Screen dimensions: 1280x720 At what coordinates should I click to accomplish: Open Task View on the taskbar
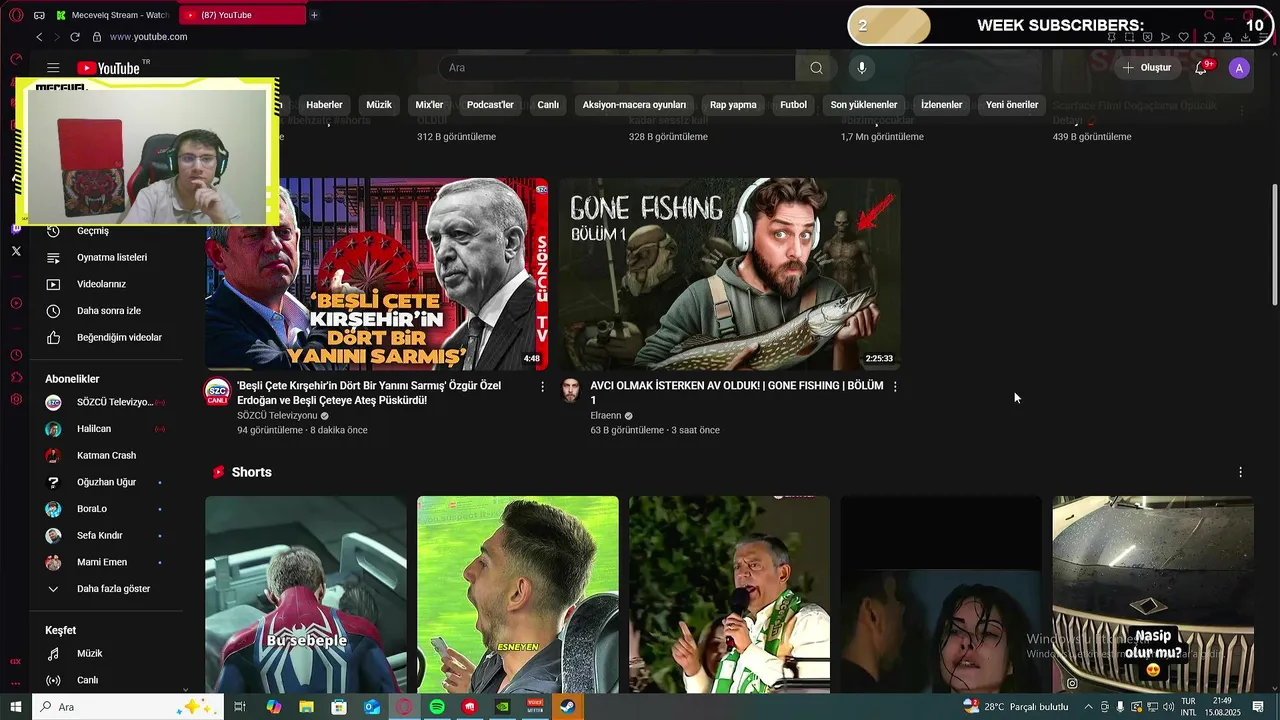(x=240, y=707)
